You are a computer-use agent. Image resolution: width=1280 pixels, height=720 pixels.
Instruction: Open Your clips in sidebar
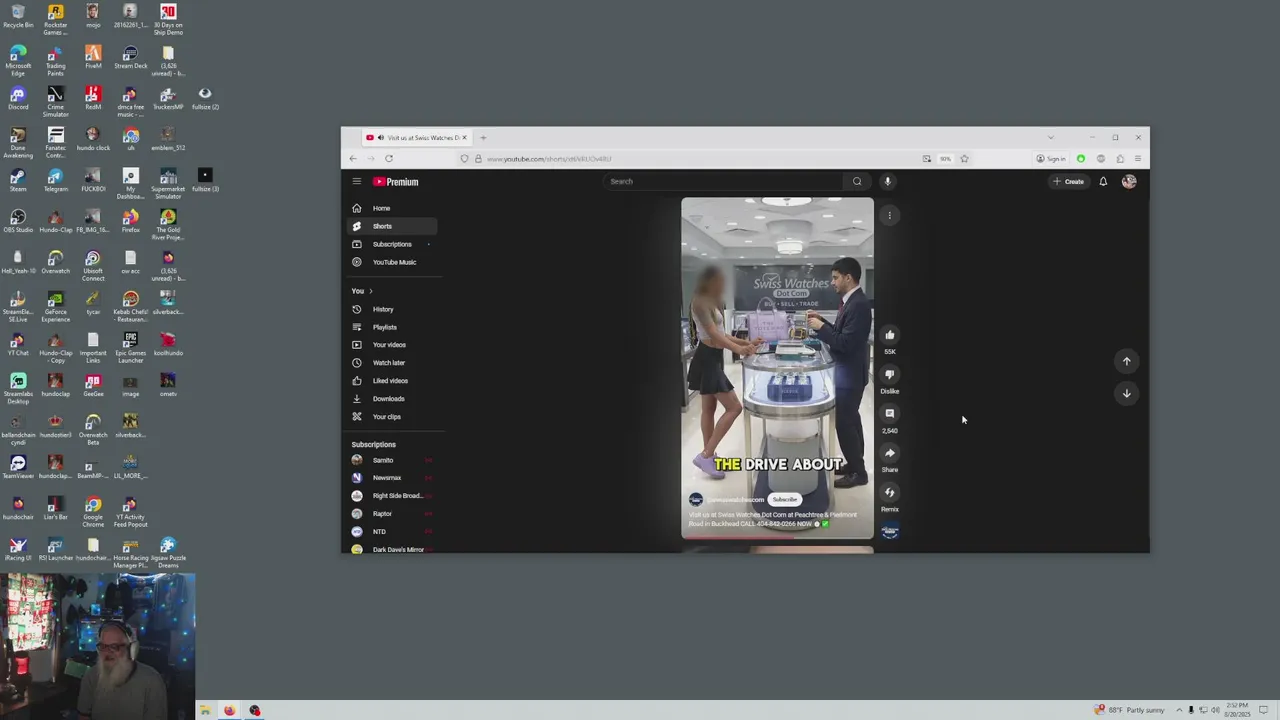(x=392, y=417)
